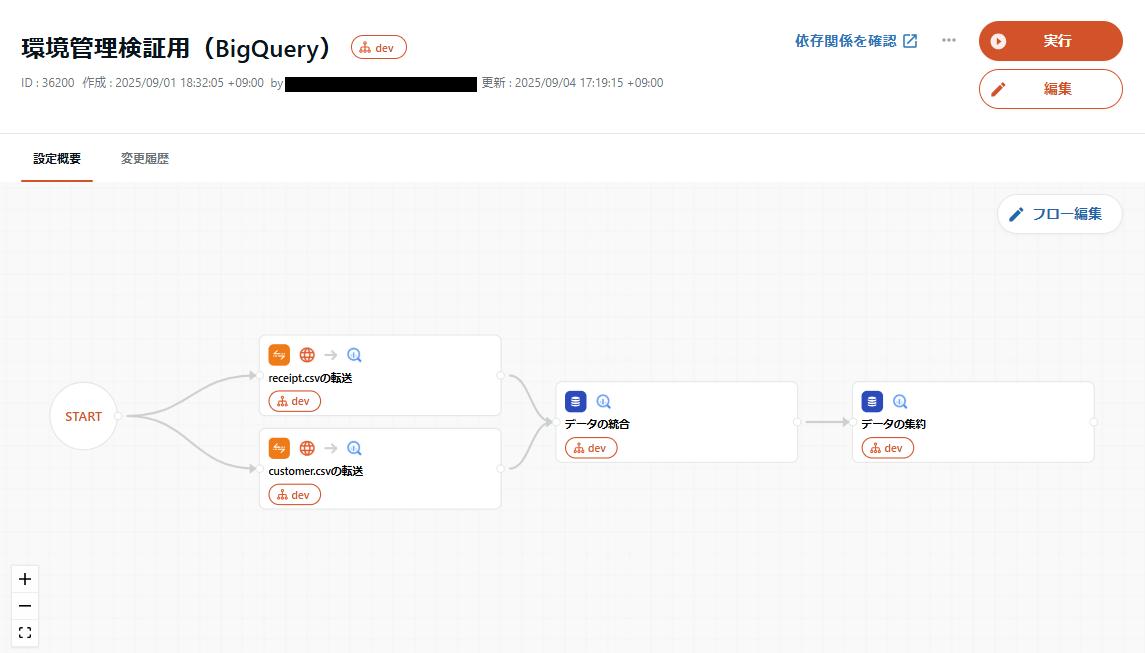Click the 更新 timestamp text
This screenshot has width=1145, height=653.
click(x=572, y=83)
